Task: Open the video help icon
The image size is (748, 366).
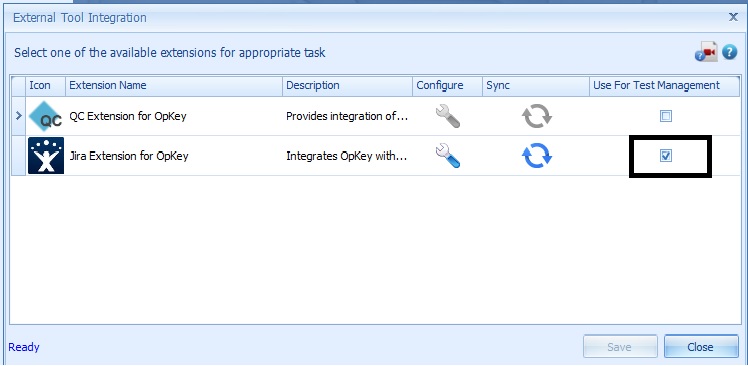Action: point(706,52)
